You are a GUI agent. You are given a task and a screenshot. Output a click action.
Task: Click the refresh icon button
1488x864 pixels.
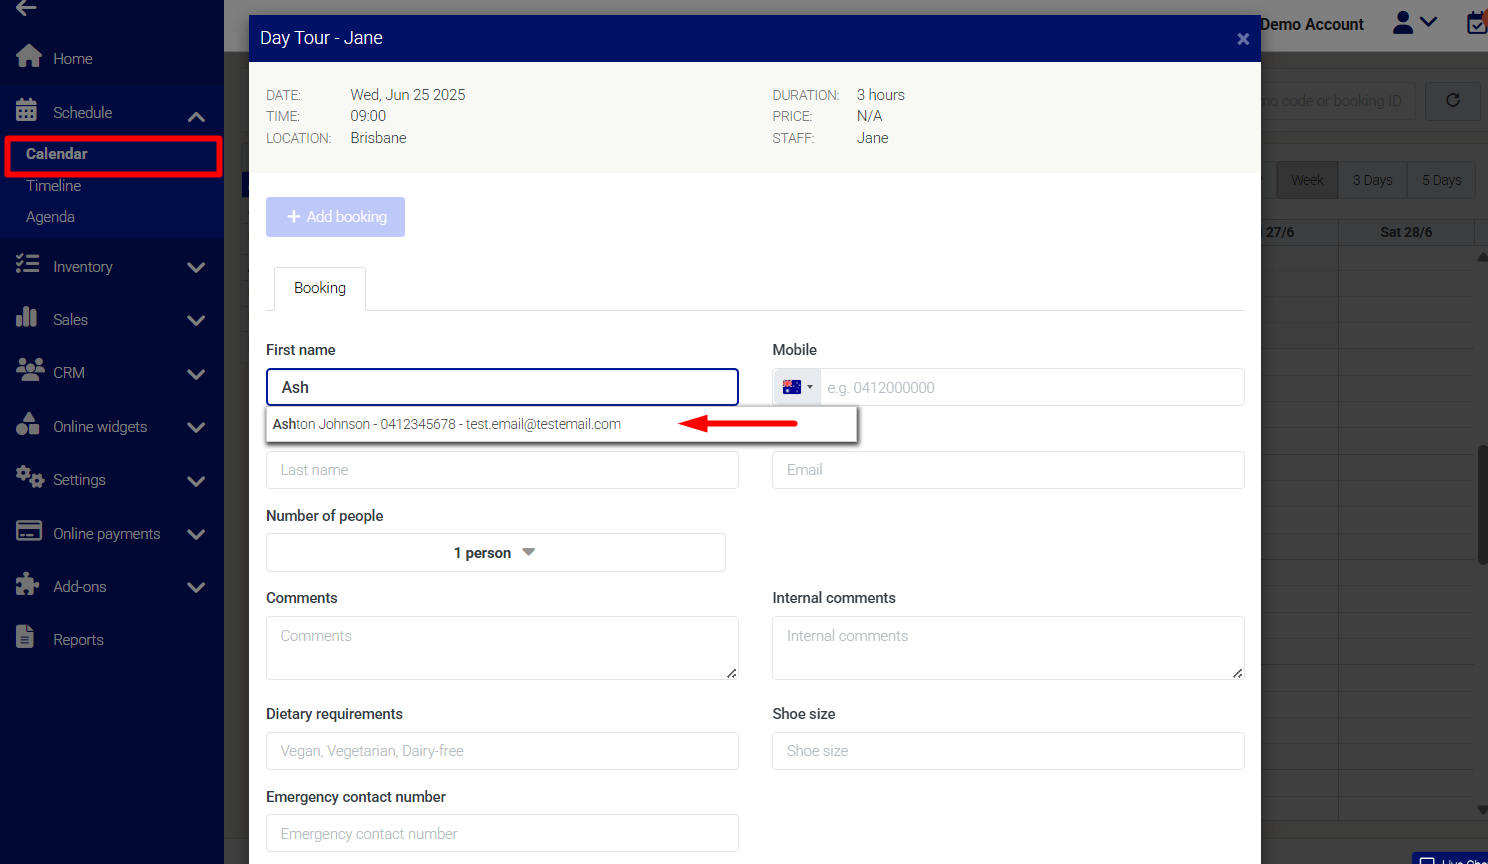(1453, 101)
